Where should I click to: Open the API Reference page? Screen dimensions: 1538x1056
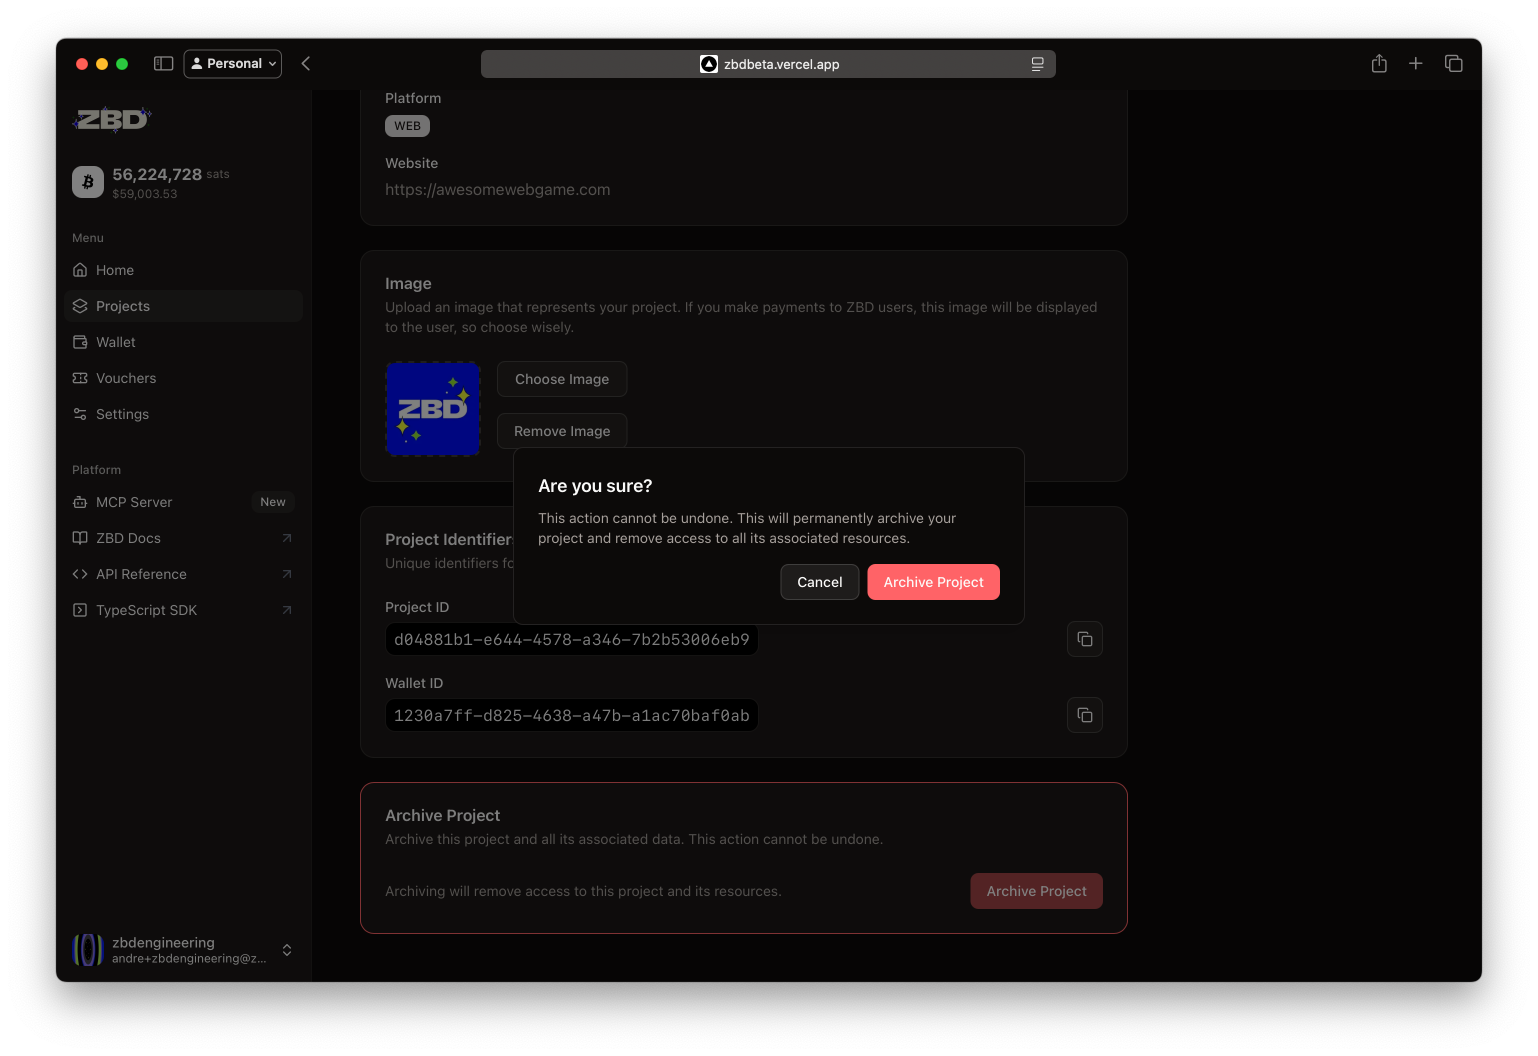141,574
